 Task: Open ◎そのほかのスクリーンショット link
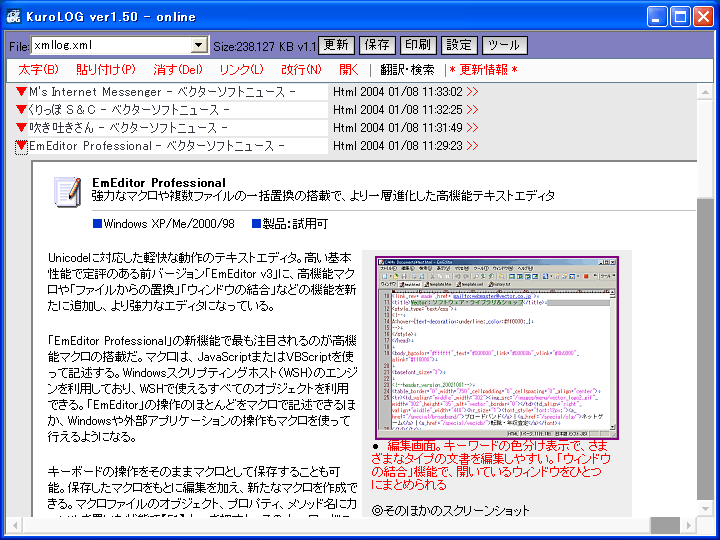[x=450, y=511]
